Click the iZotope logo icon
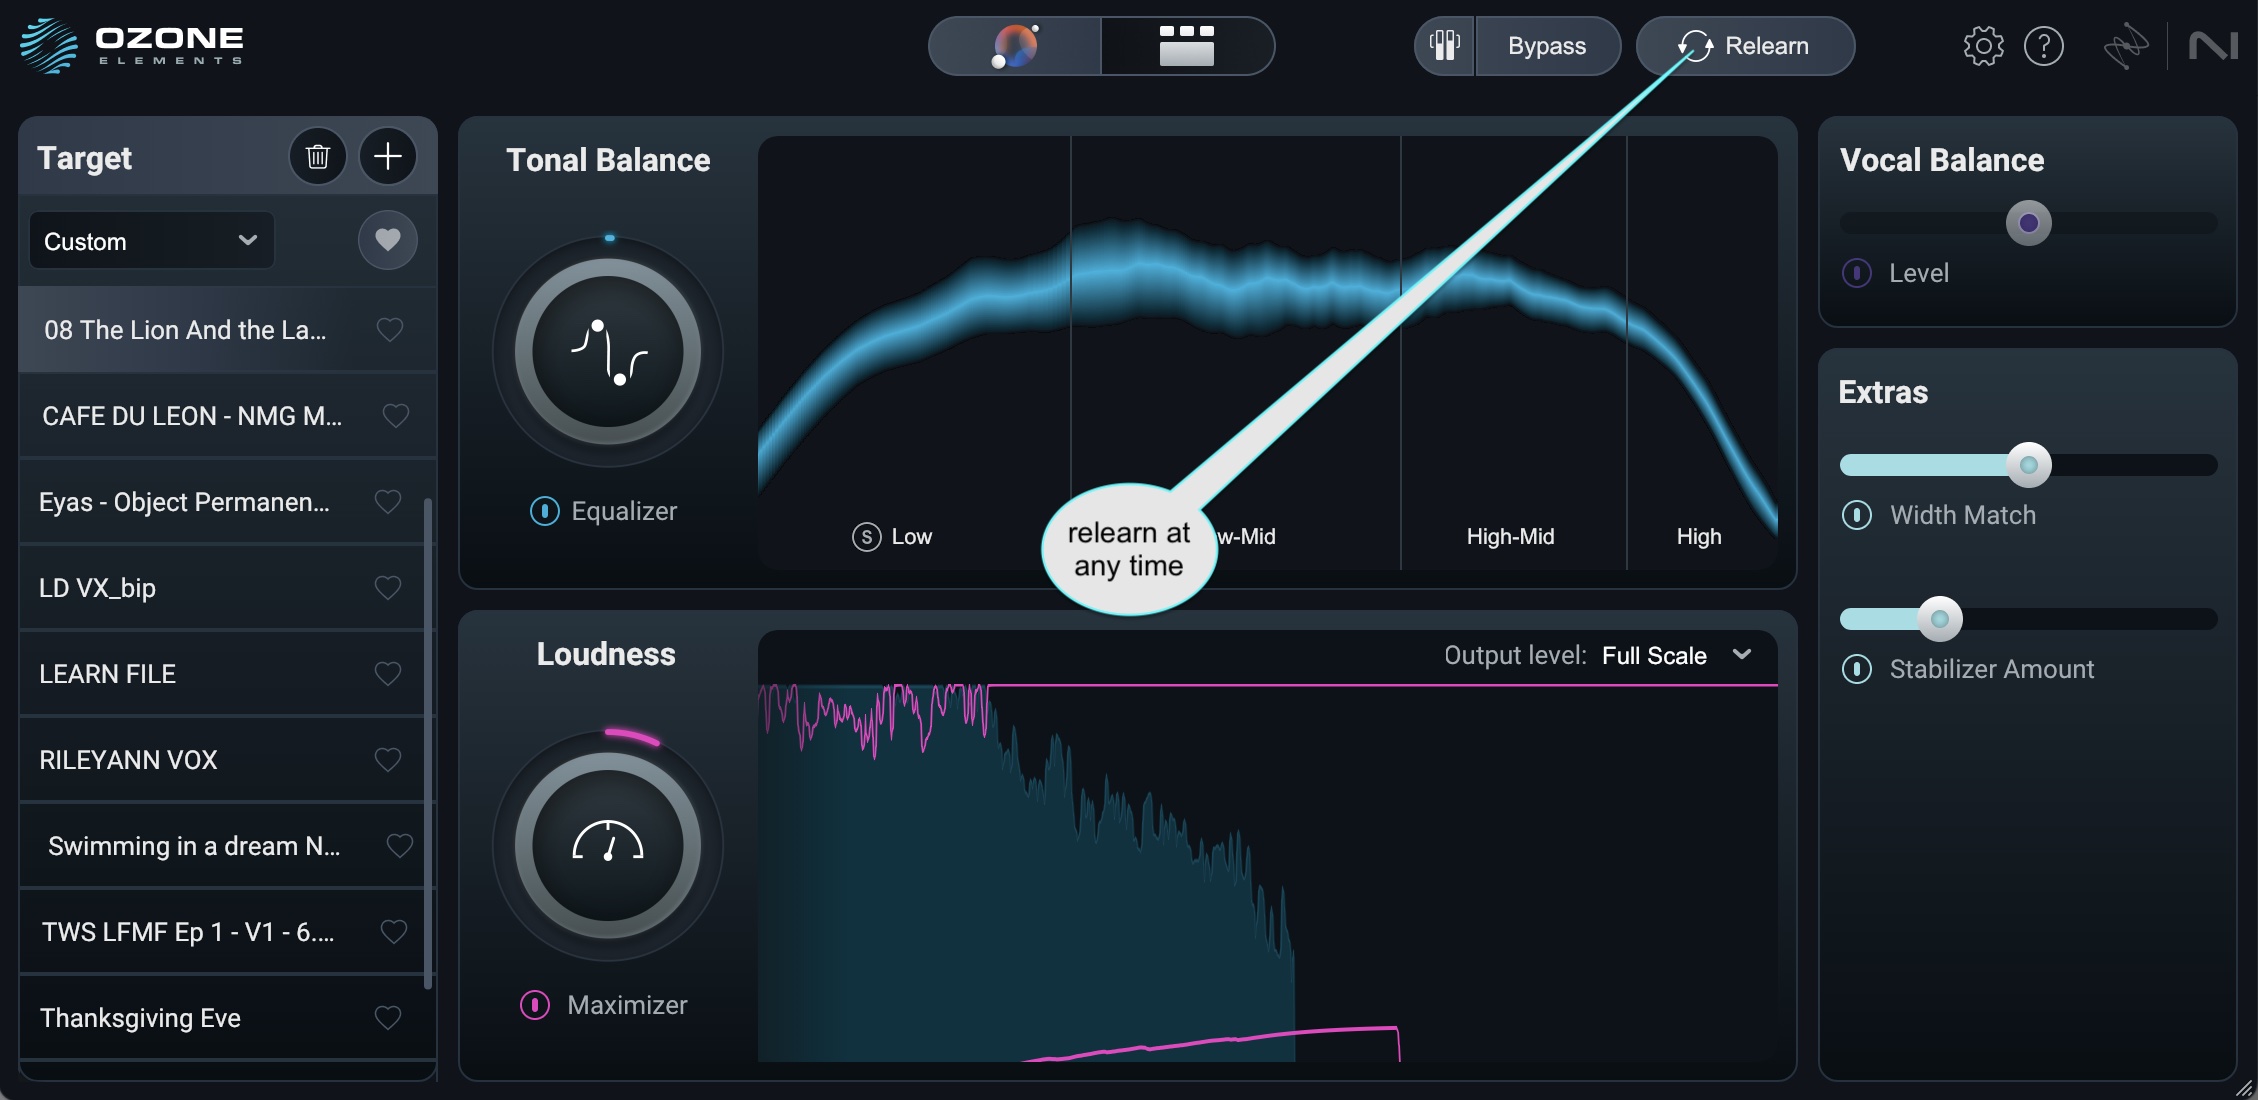Viewport: 2258px width, 1100px height. (x=2125, y=46)
